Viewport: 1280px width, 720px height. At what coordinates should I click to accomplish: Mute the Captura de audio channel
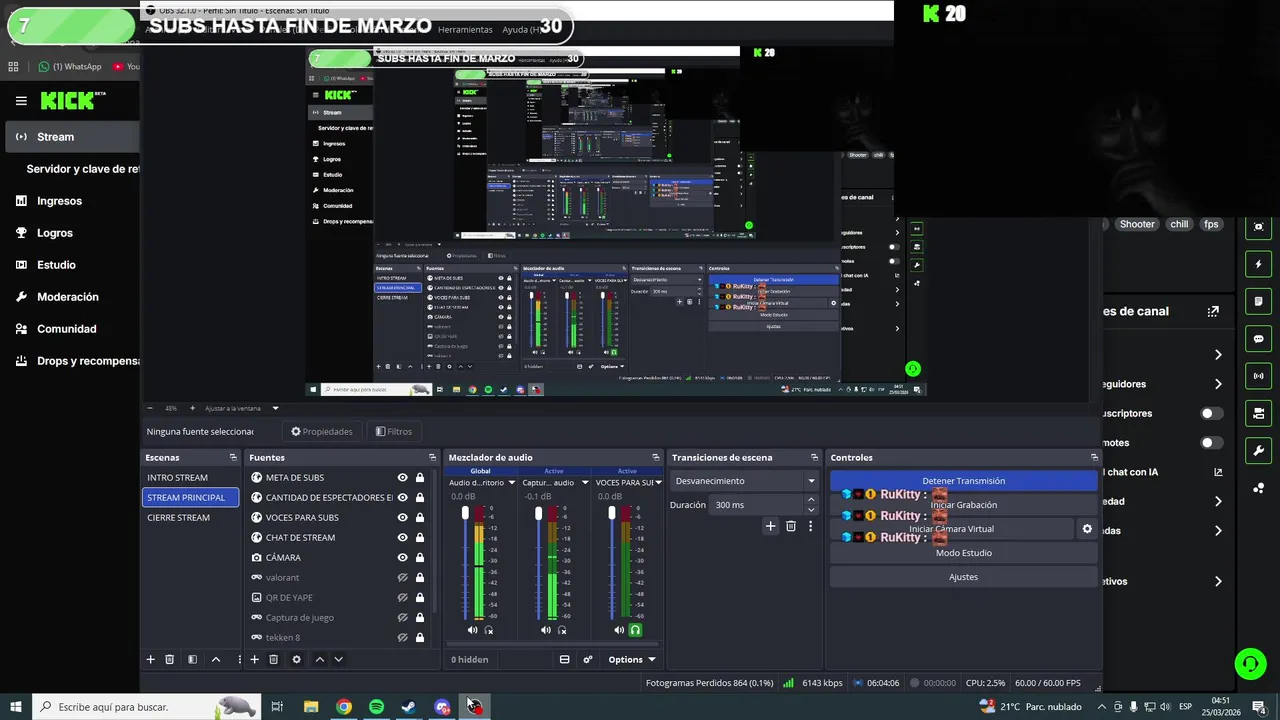click(x=545, y=630)
